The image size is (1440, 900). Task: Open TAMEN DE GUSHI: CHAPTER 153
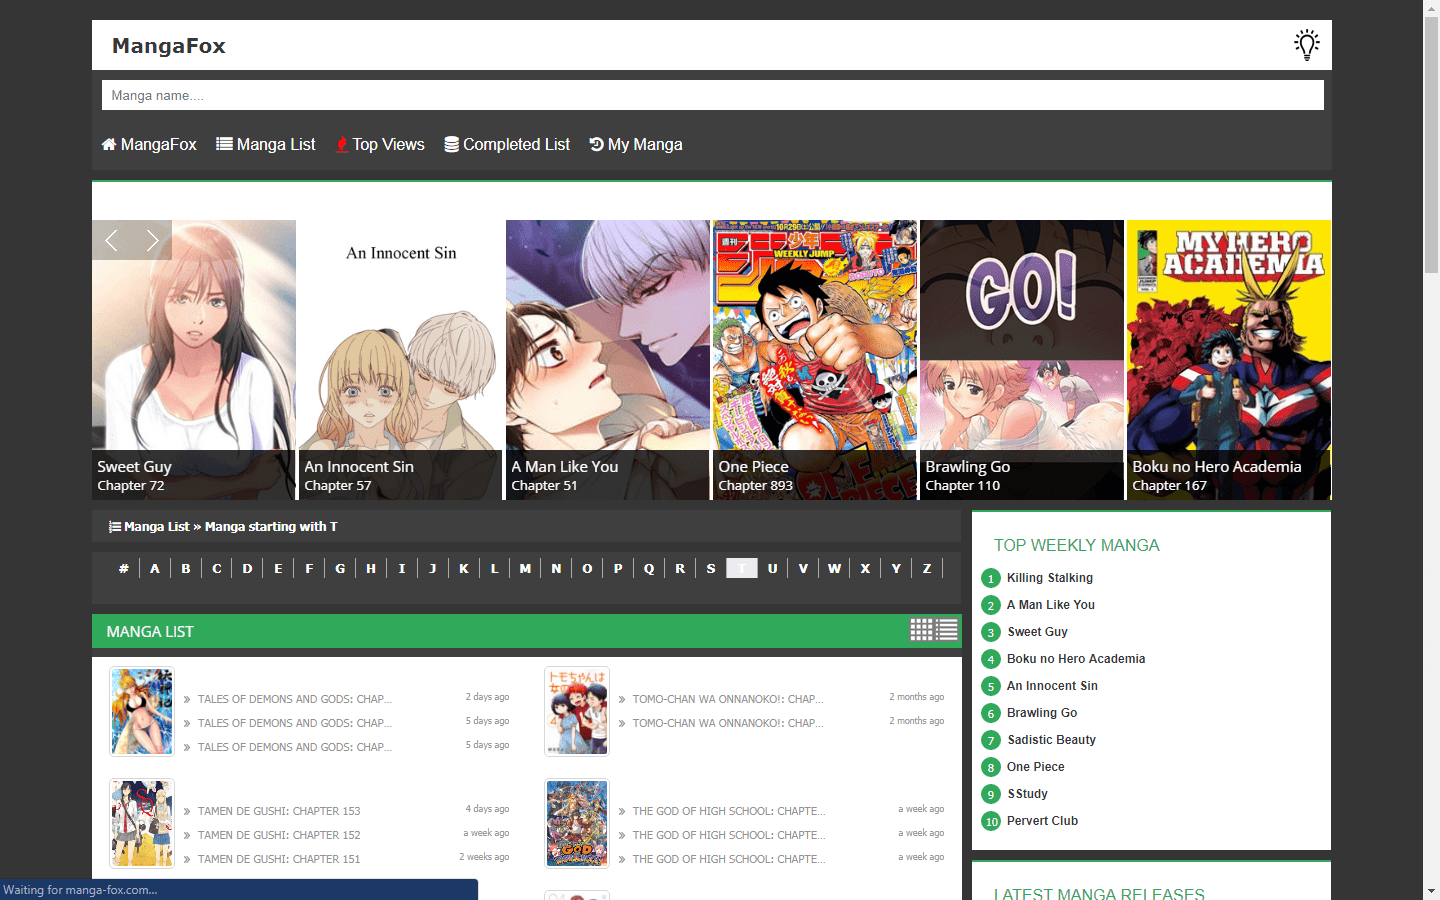click(x=279, y=810)
